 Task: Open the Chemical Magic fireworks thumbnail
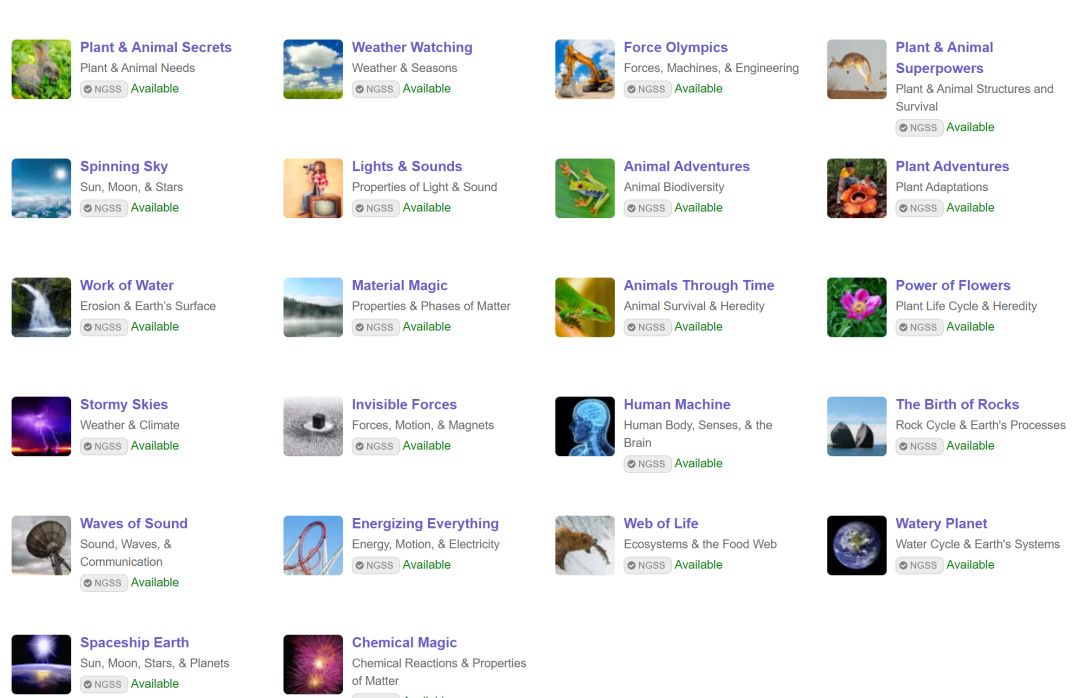tap(313, 664)
